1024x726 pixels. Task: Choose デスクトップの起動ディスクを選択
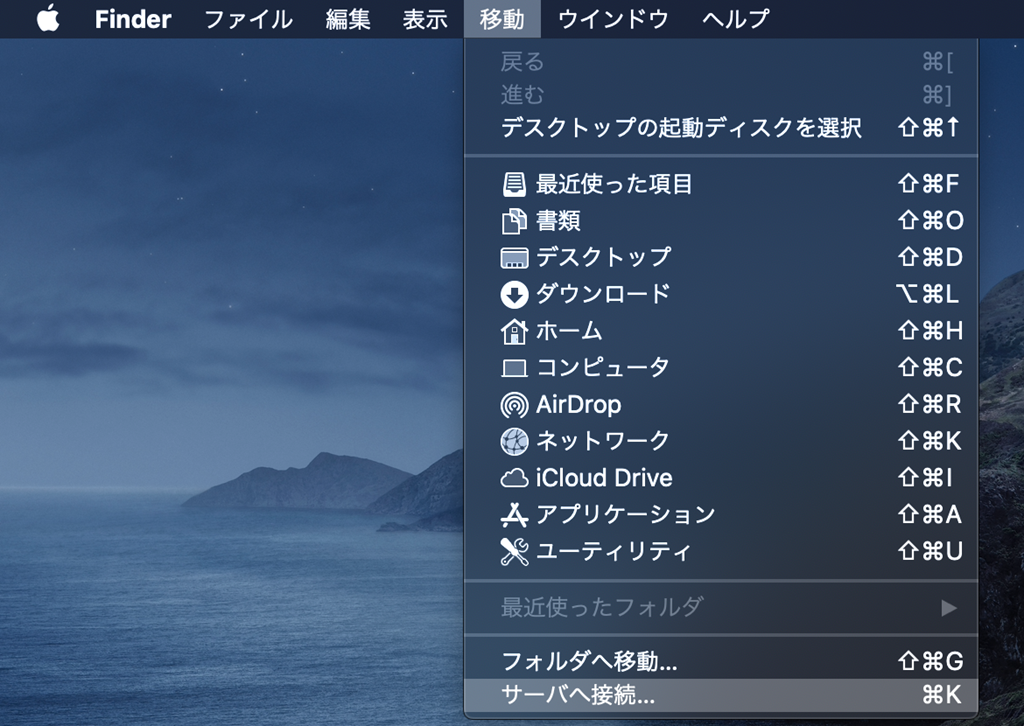[721, 127]
